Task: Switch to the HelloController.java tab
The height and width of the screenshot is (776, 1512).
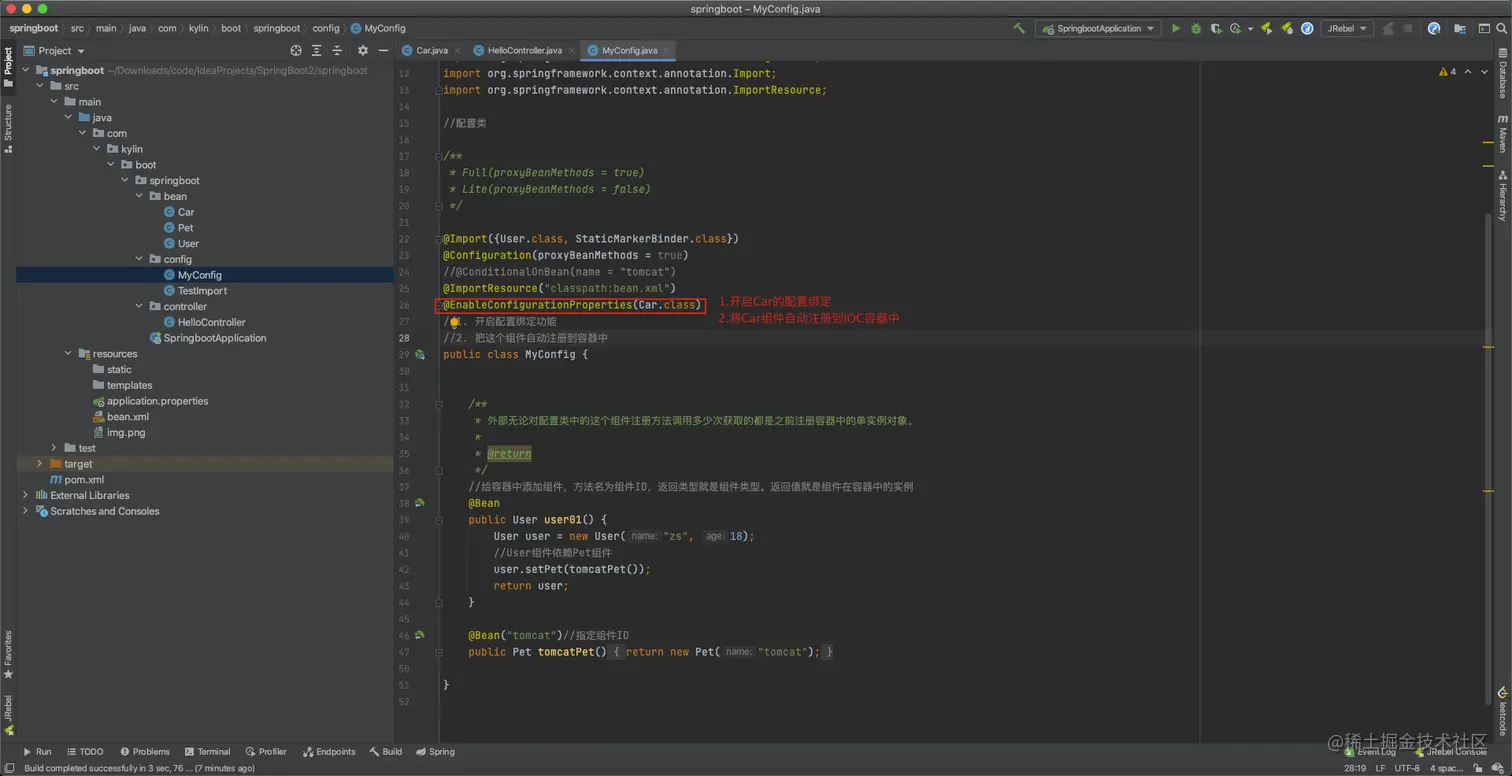Action: pyautogui.click(x=524, y=50)
